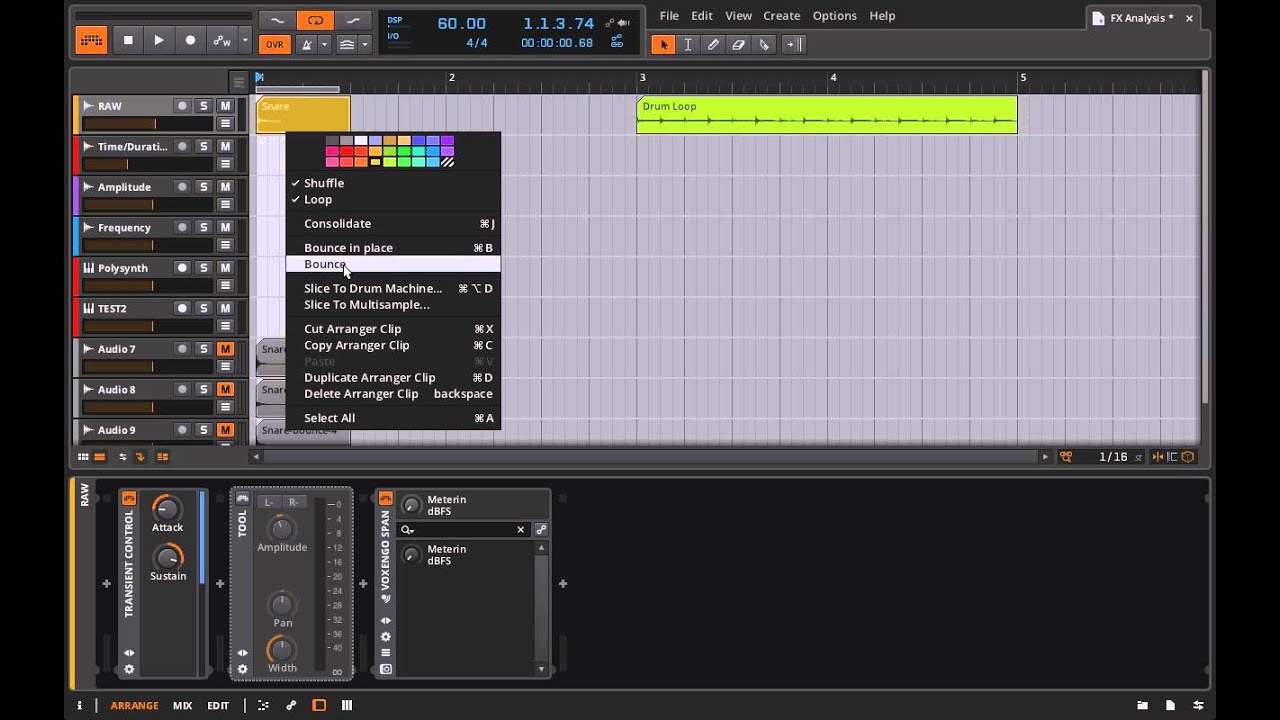The image size is (1280, 720).
Task: Toggle the OVR overdub button
Action: point(274,44)
